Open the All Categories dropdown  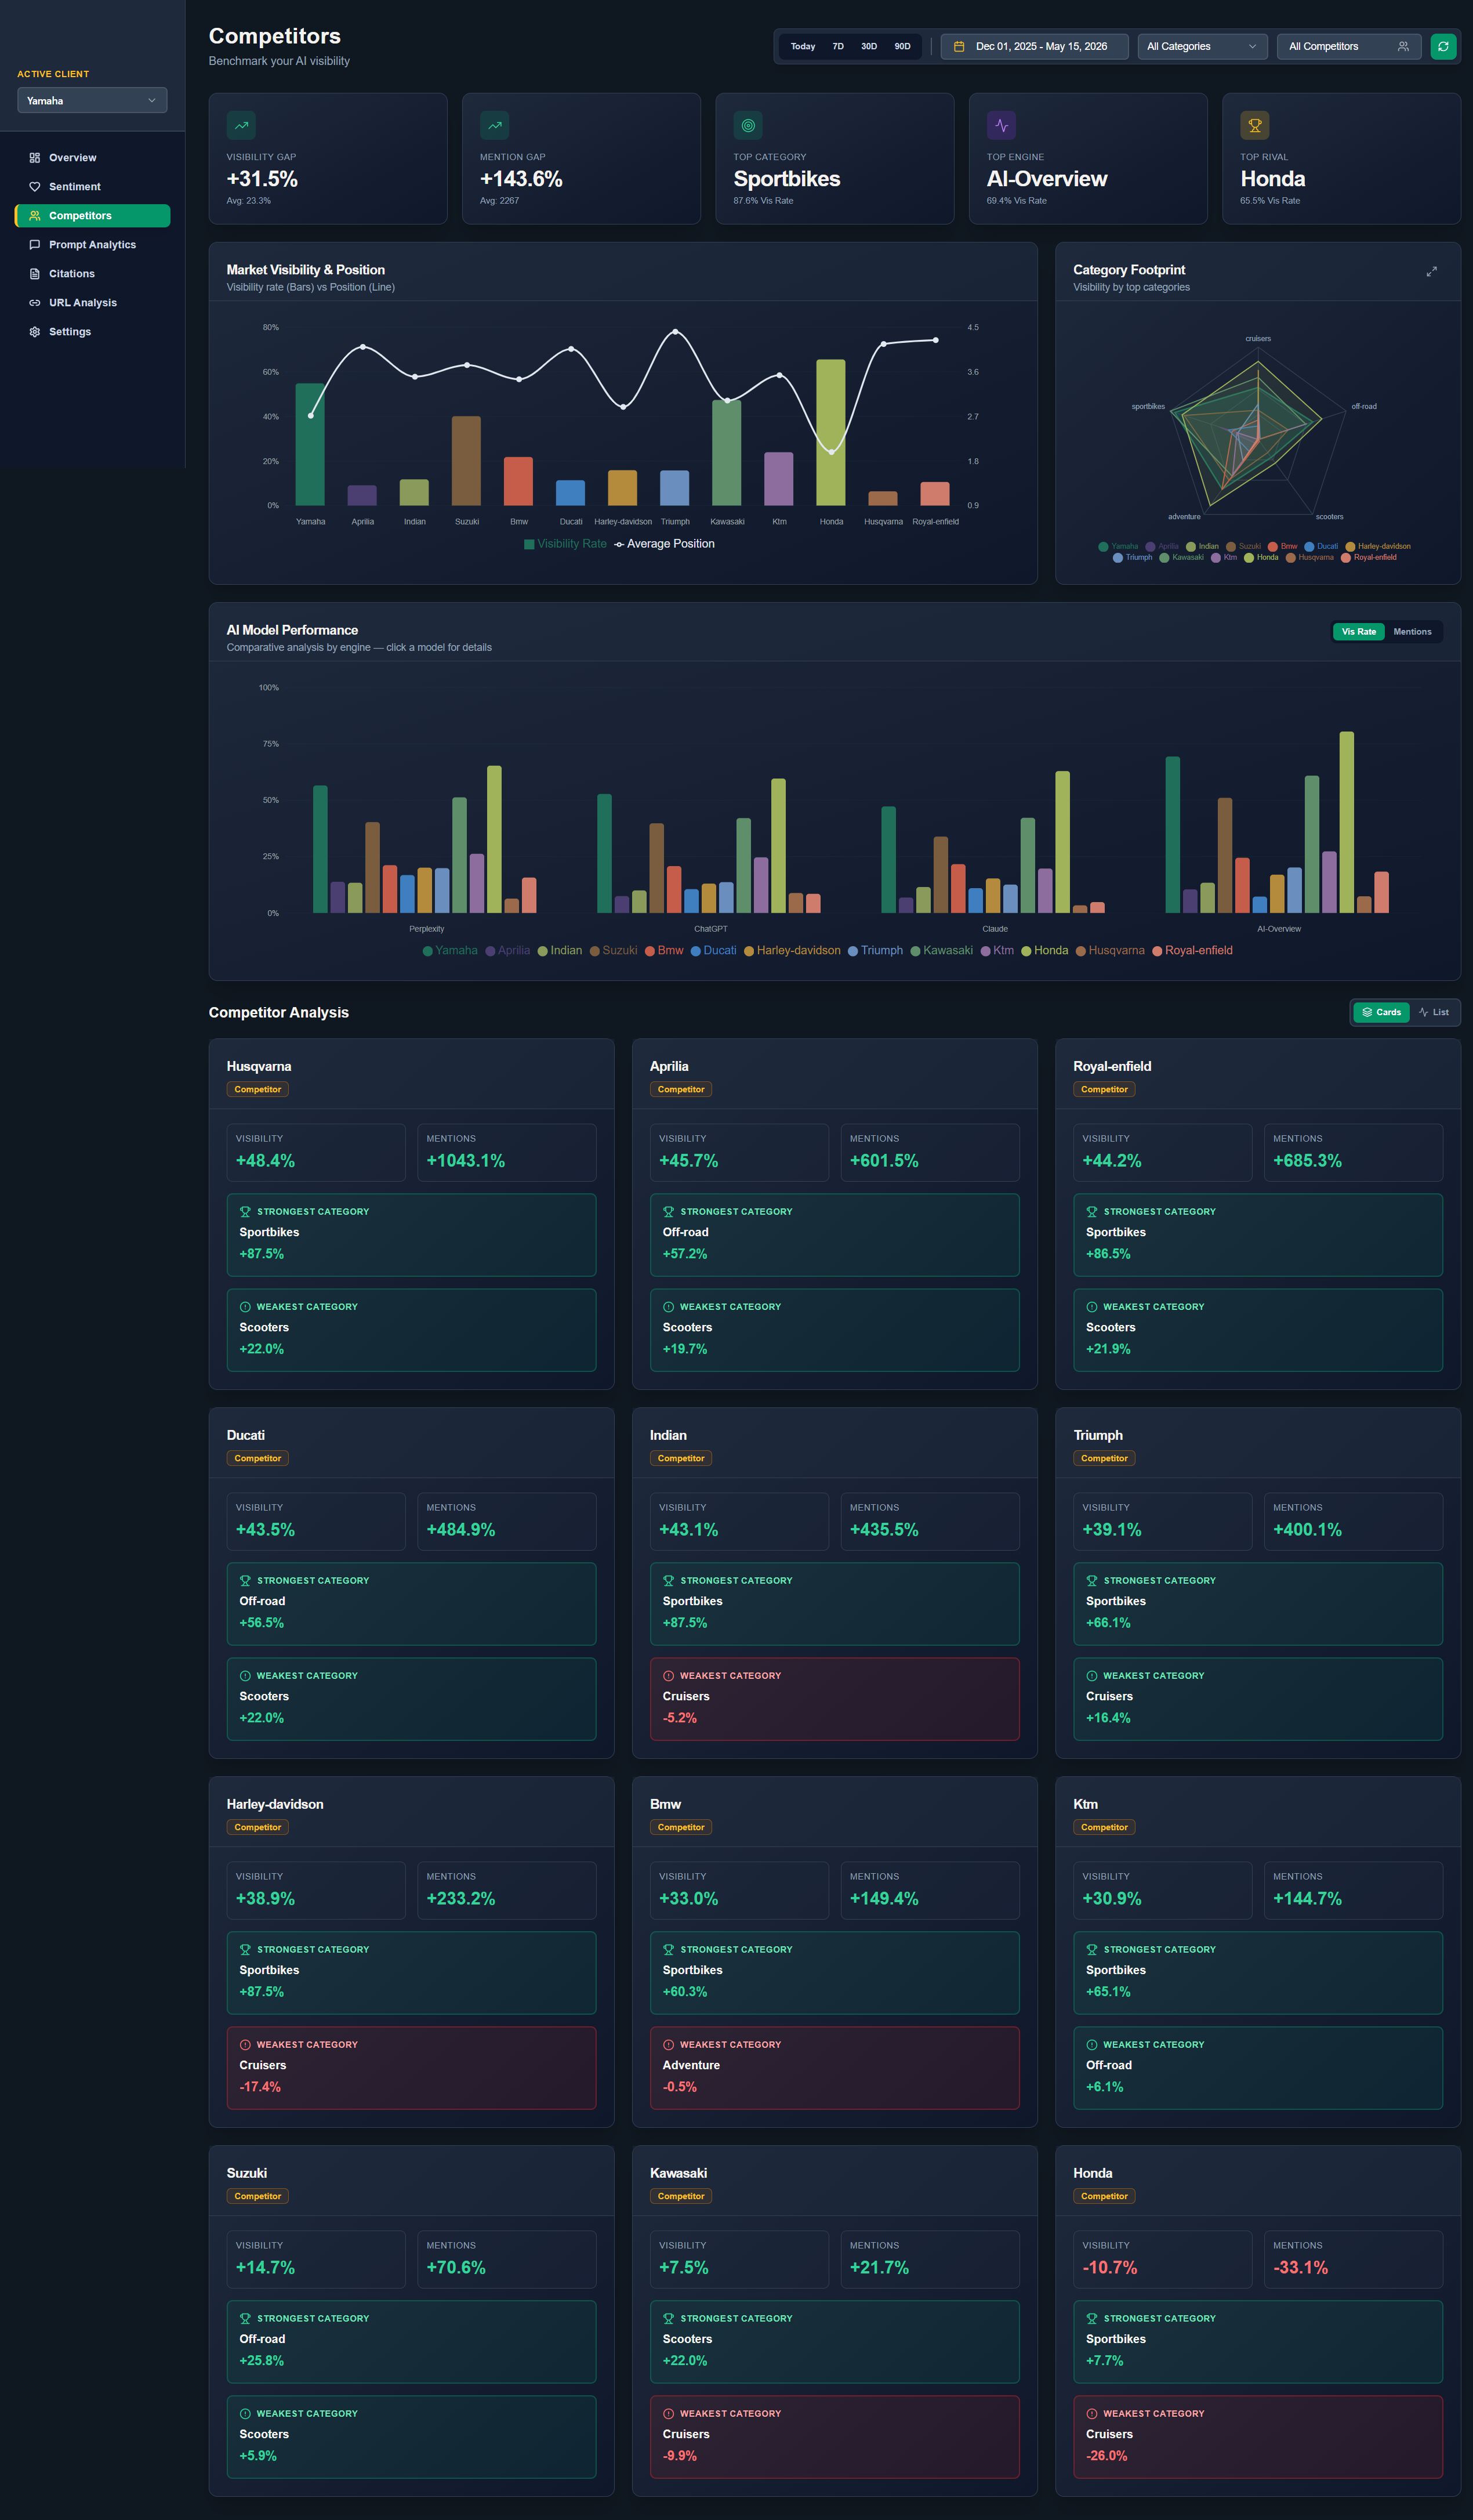(x=1202, y=47)
